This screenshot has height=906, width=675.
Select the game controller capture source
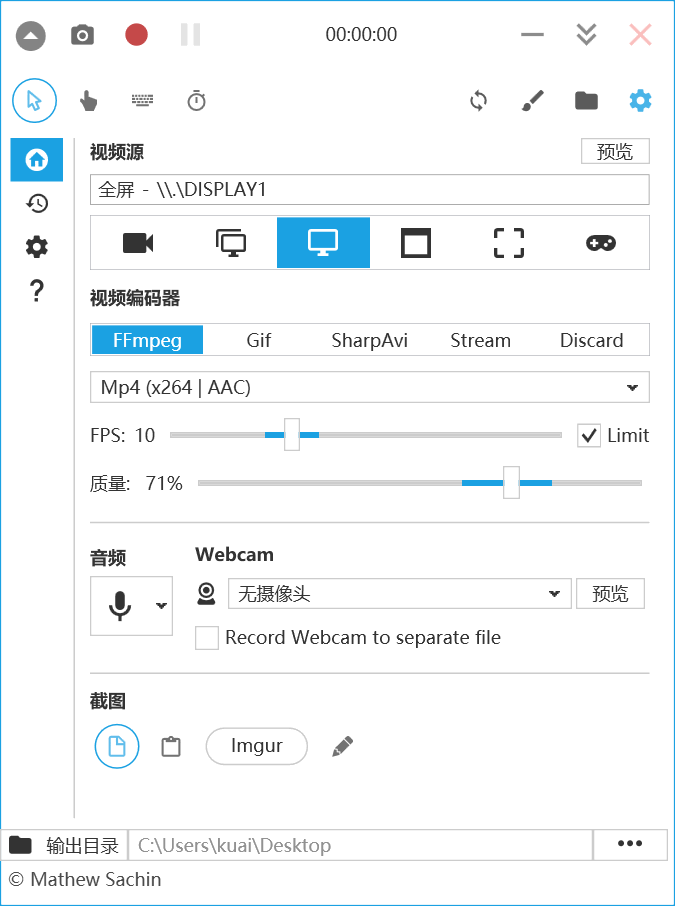coord(601,243)
